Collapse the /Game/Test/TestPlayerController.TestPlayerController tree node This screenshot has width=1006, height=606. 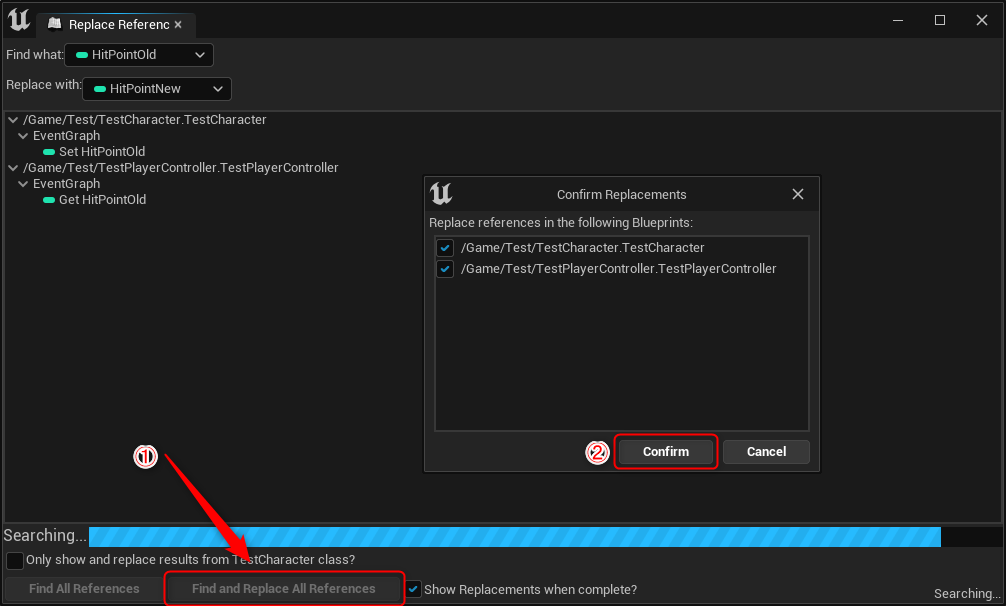[x=13, y=168]
